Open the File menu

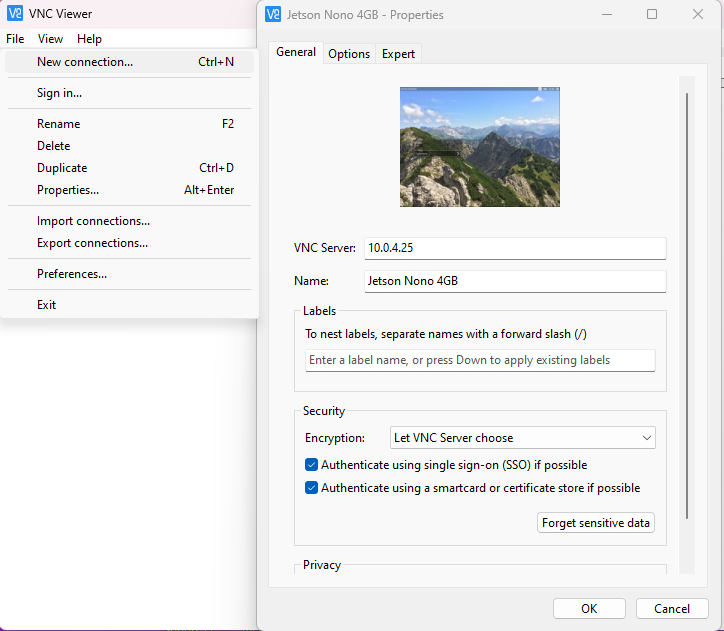(x=15, y=39)
